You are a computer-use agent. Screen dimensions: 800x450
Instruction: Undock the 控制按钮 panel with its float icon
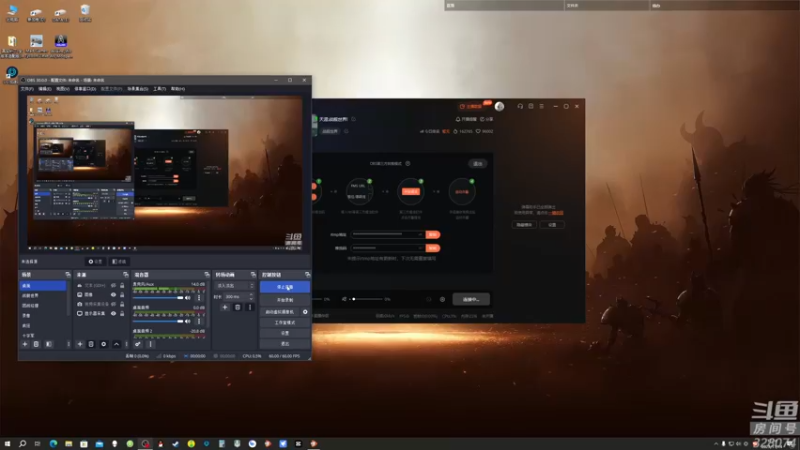[x=307, y=274]
